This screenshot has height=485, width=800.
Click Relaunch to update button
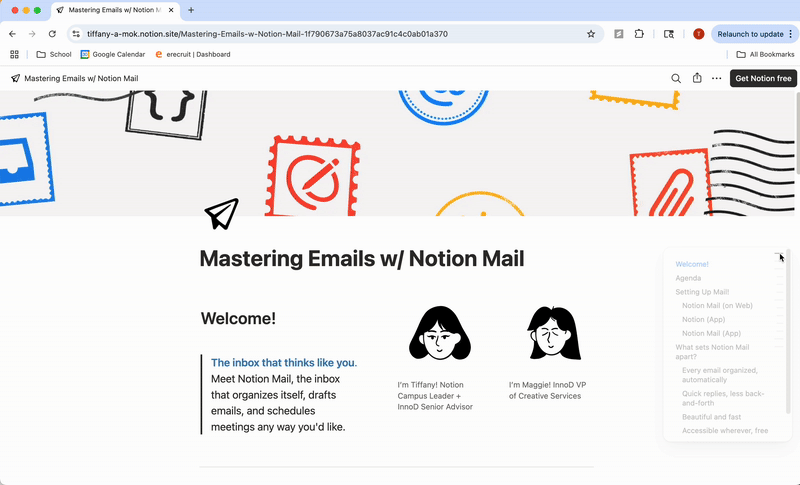click(x=750, y=34)
